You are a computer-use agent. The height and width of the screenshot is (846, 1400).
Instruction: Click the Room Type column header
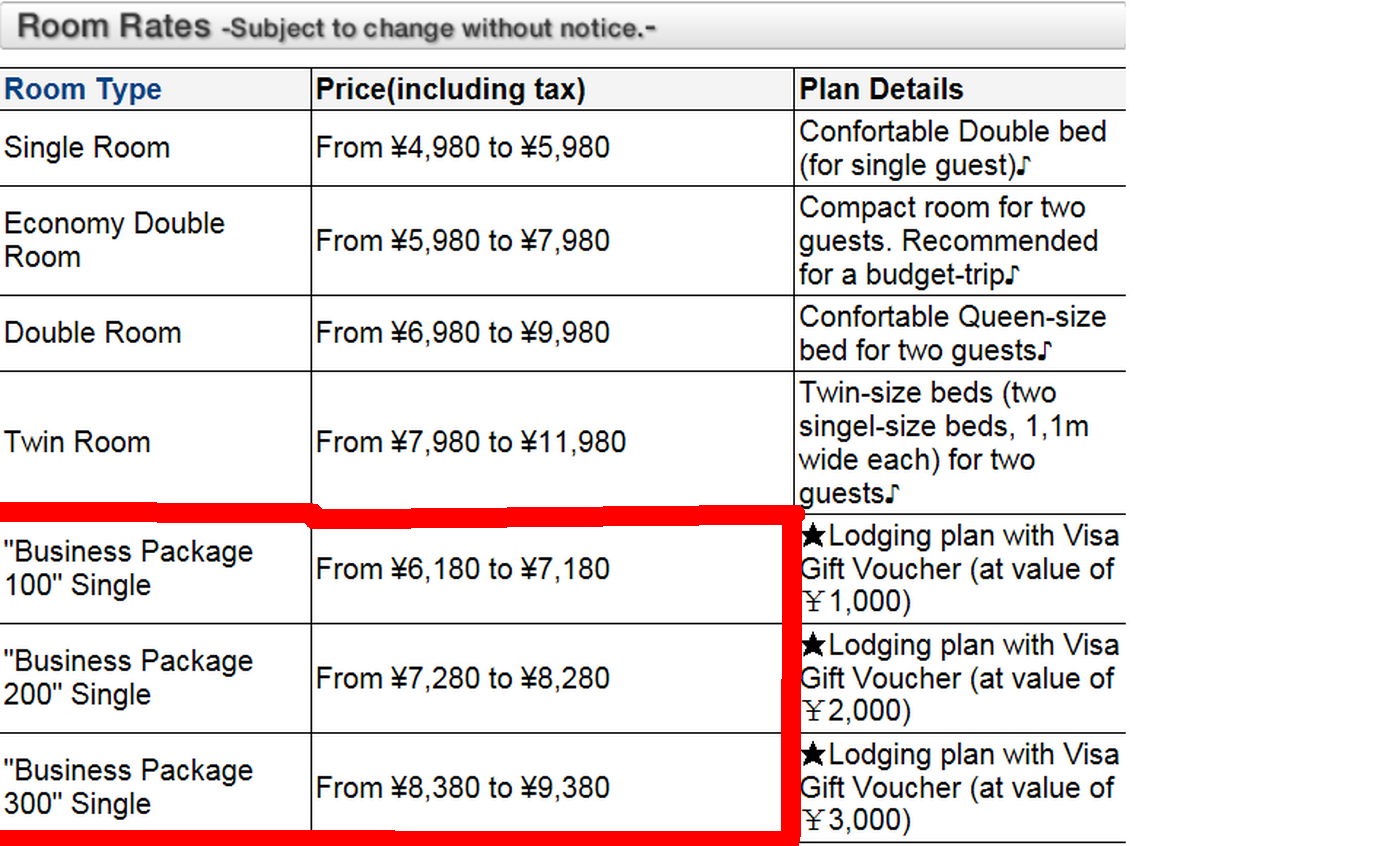click(83, 89)
